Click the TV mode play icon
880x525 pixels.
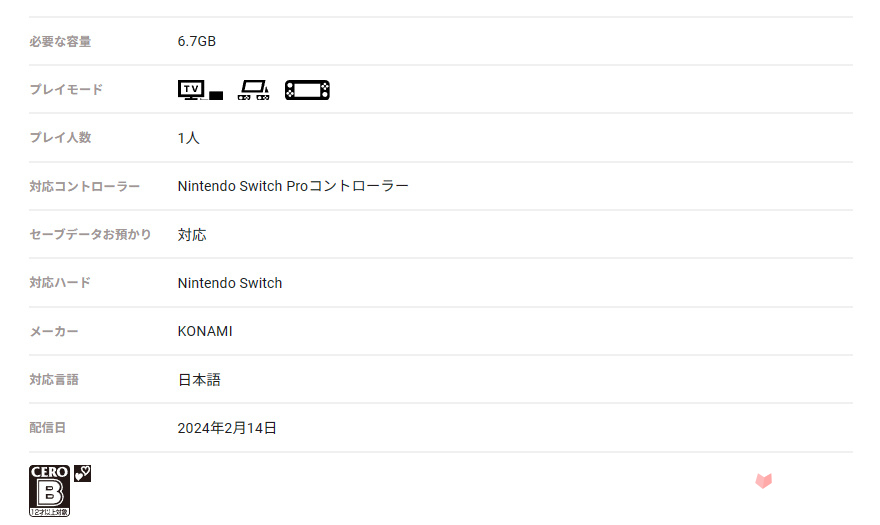[x=200, y=90]
